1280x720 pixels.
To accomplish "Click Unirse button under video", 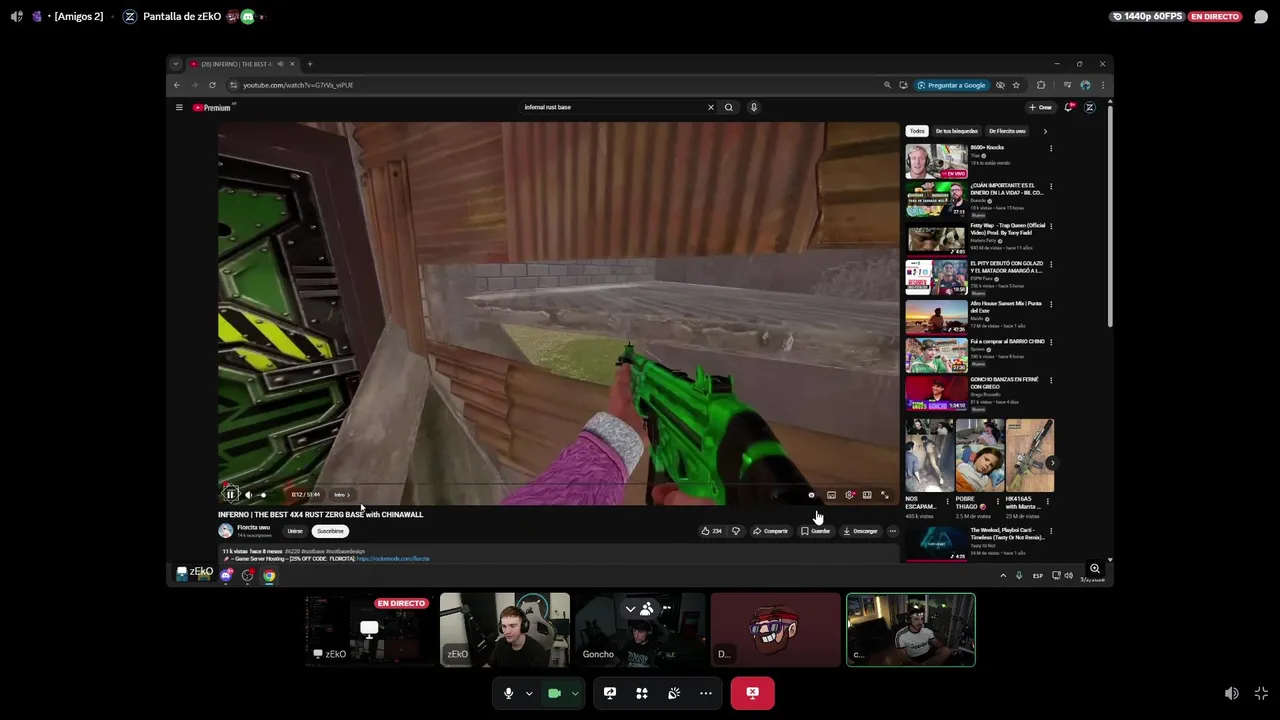I will click(x=295, y=531).
